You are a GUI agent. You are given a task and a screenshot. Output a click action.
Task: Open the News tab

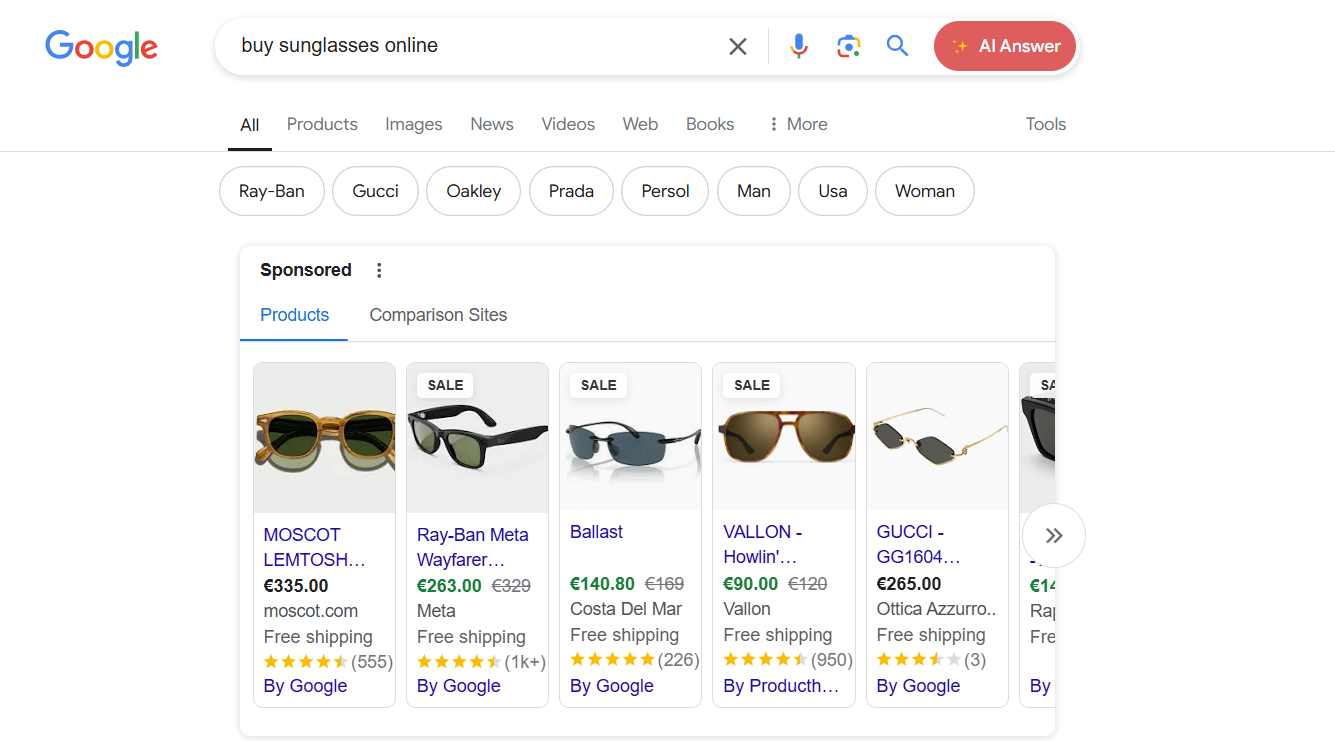492,124
